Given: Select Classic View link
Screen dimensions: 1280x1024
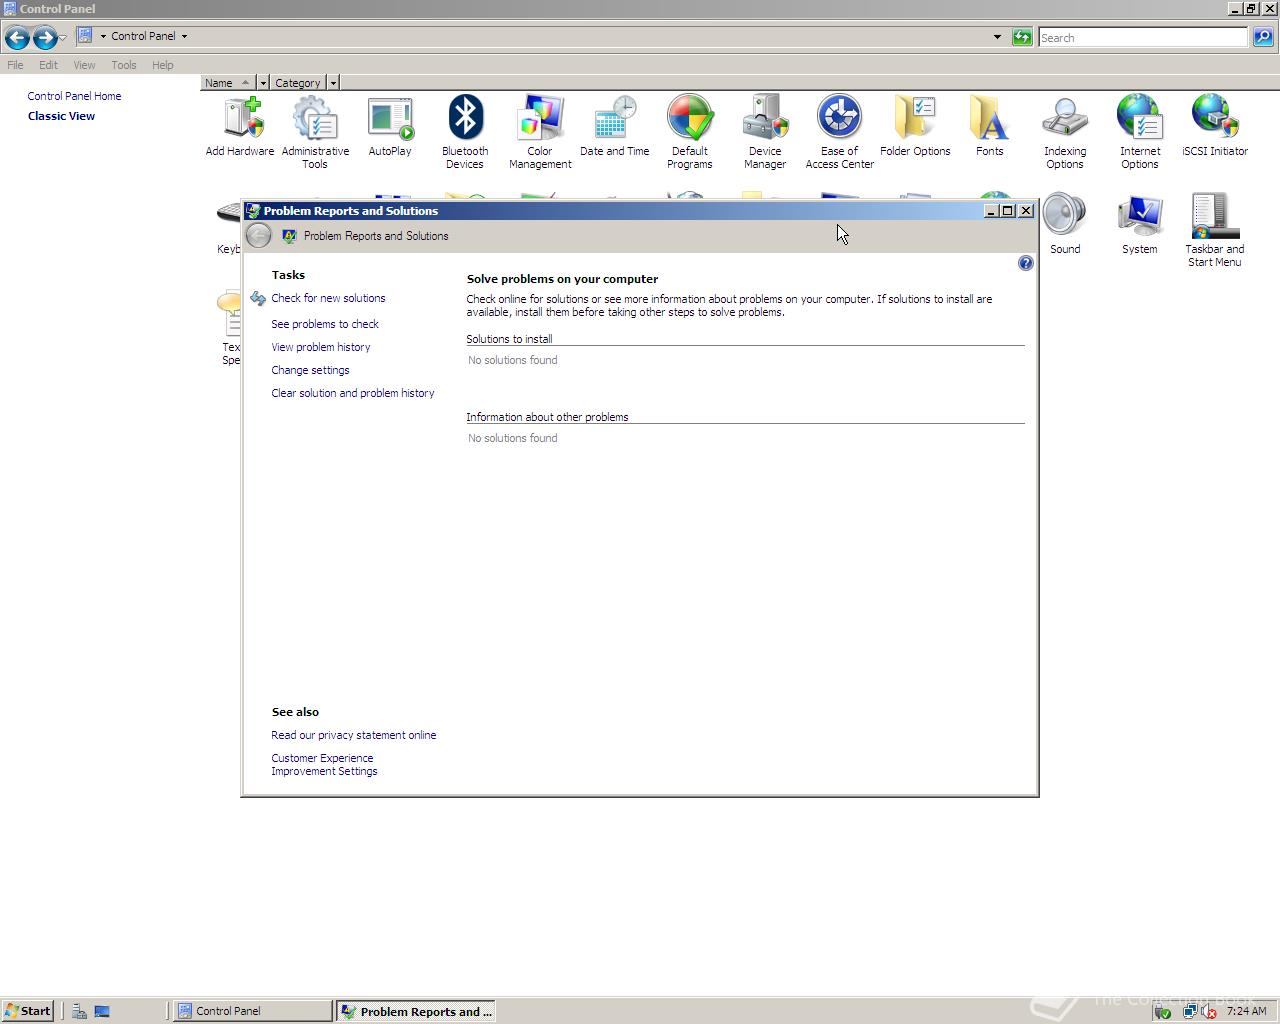Looking at the screenshot, I should pos(61,116).
